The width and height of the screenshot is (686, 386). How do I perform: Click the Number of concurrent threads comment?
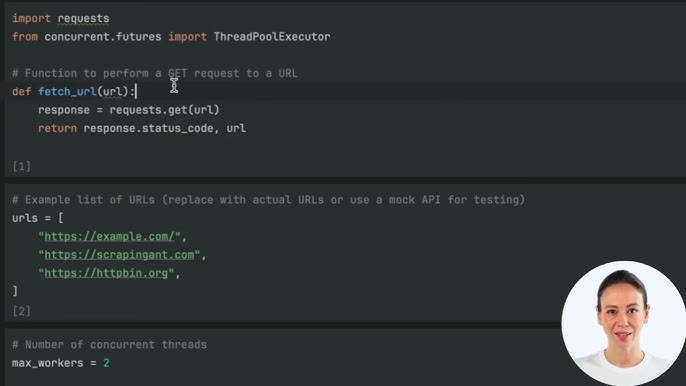[109, 345]
